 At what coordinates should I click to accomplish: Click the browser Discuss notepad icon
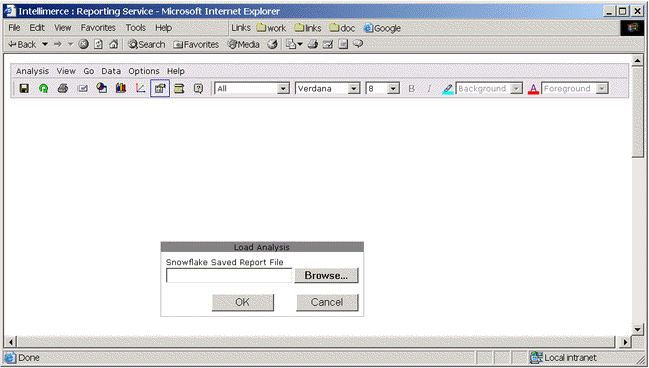[343, 44]
